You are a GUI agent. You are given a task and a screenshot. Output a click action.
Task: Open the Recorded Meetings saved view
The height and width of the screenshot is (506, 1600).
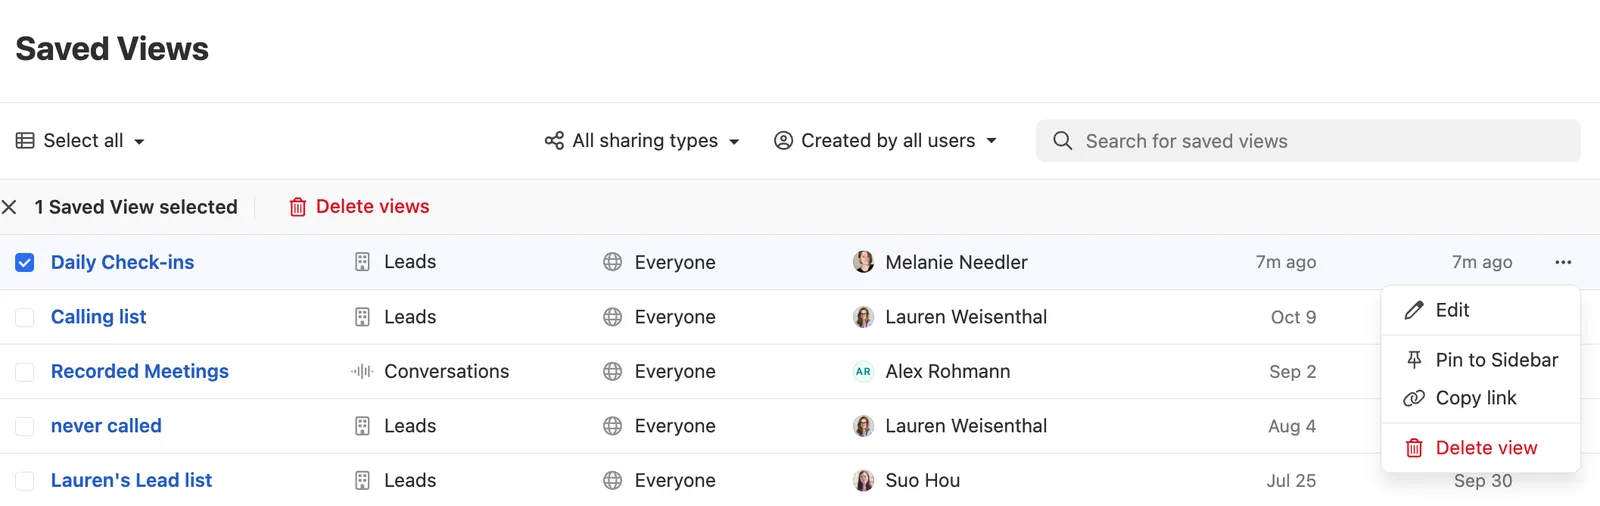tap(140, 371)
